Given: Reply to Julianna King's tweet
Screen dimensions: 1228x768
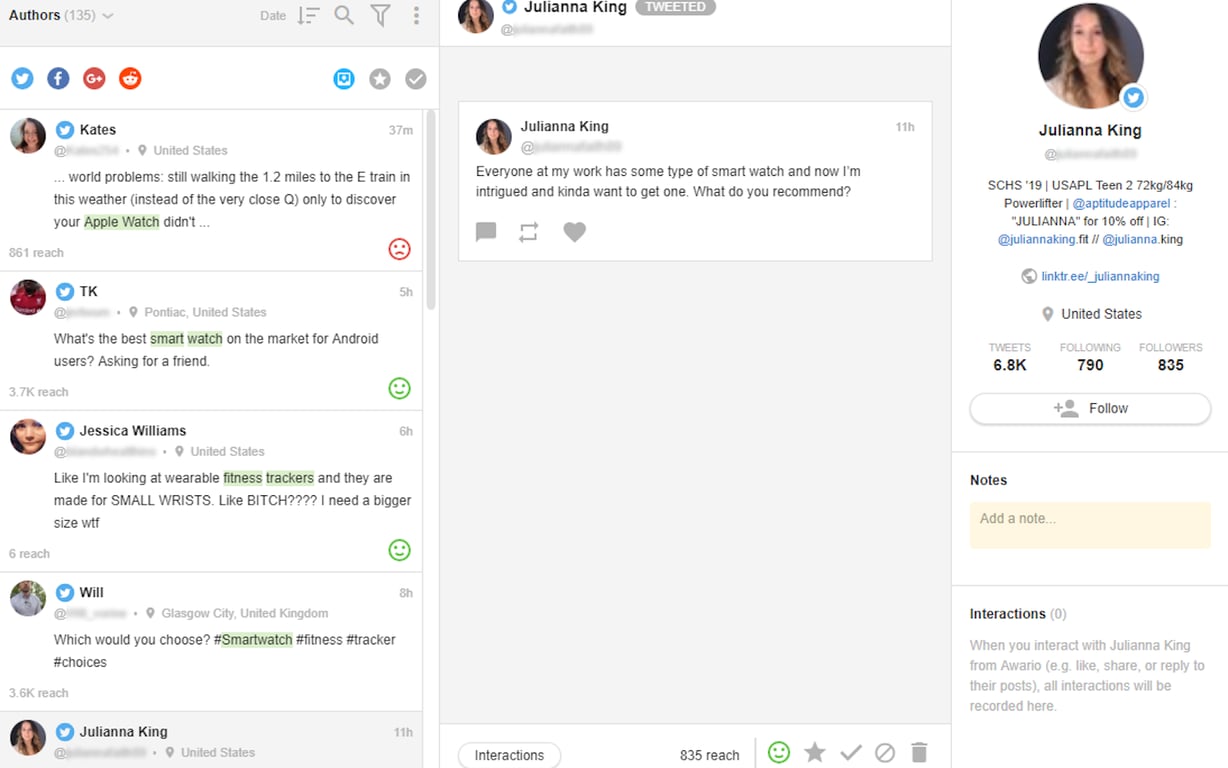Looking at the screenshot, I should point(486,232).
